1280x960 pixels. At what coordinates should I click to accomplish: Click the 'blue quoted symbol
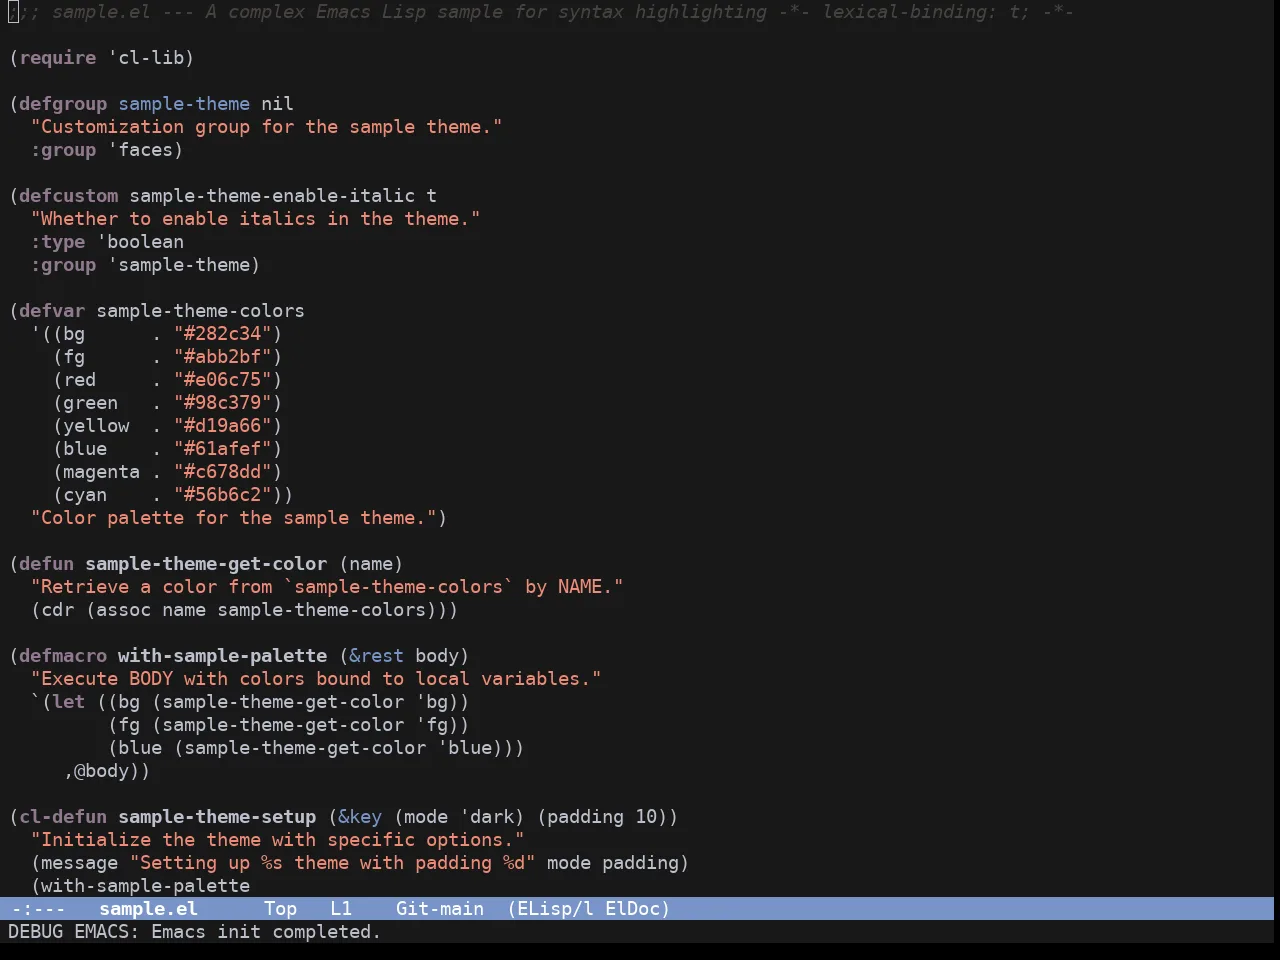[464, 748]
